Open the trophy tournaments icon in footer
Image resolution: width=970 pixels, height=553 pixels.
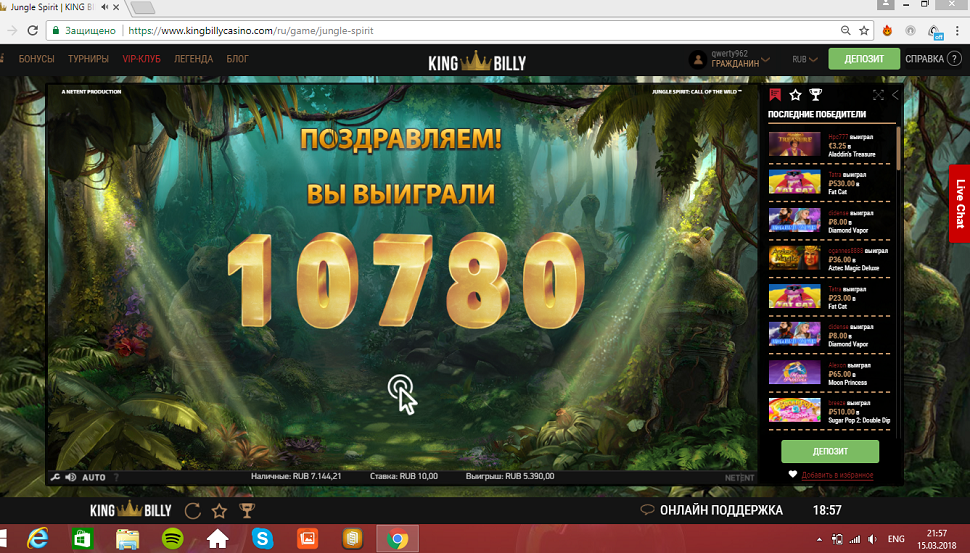tap(246, 511)
